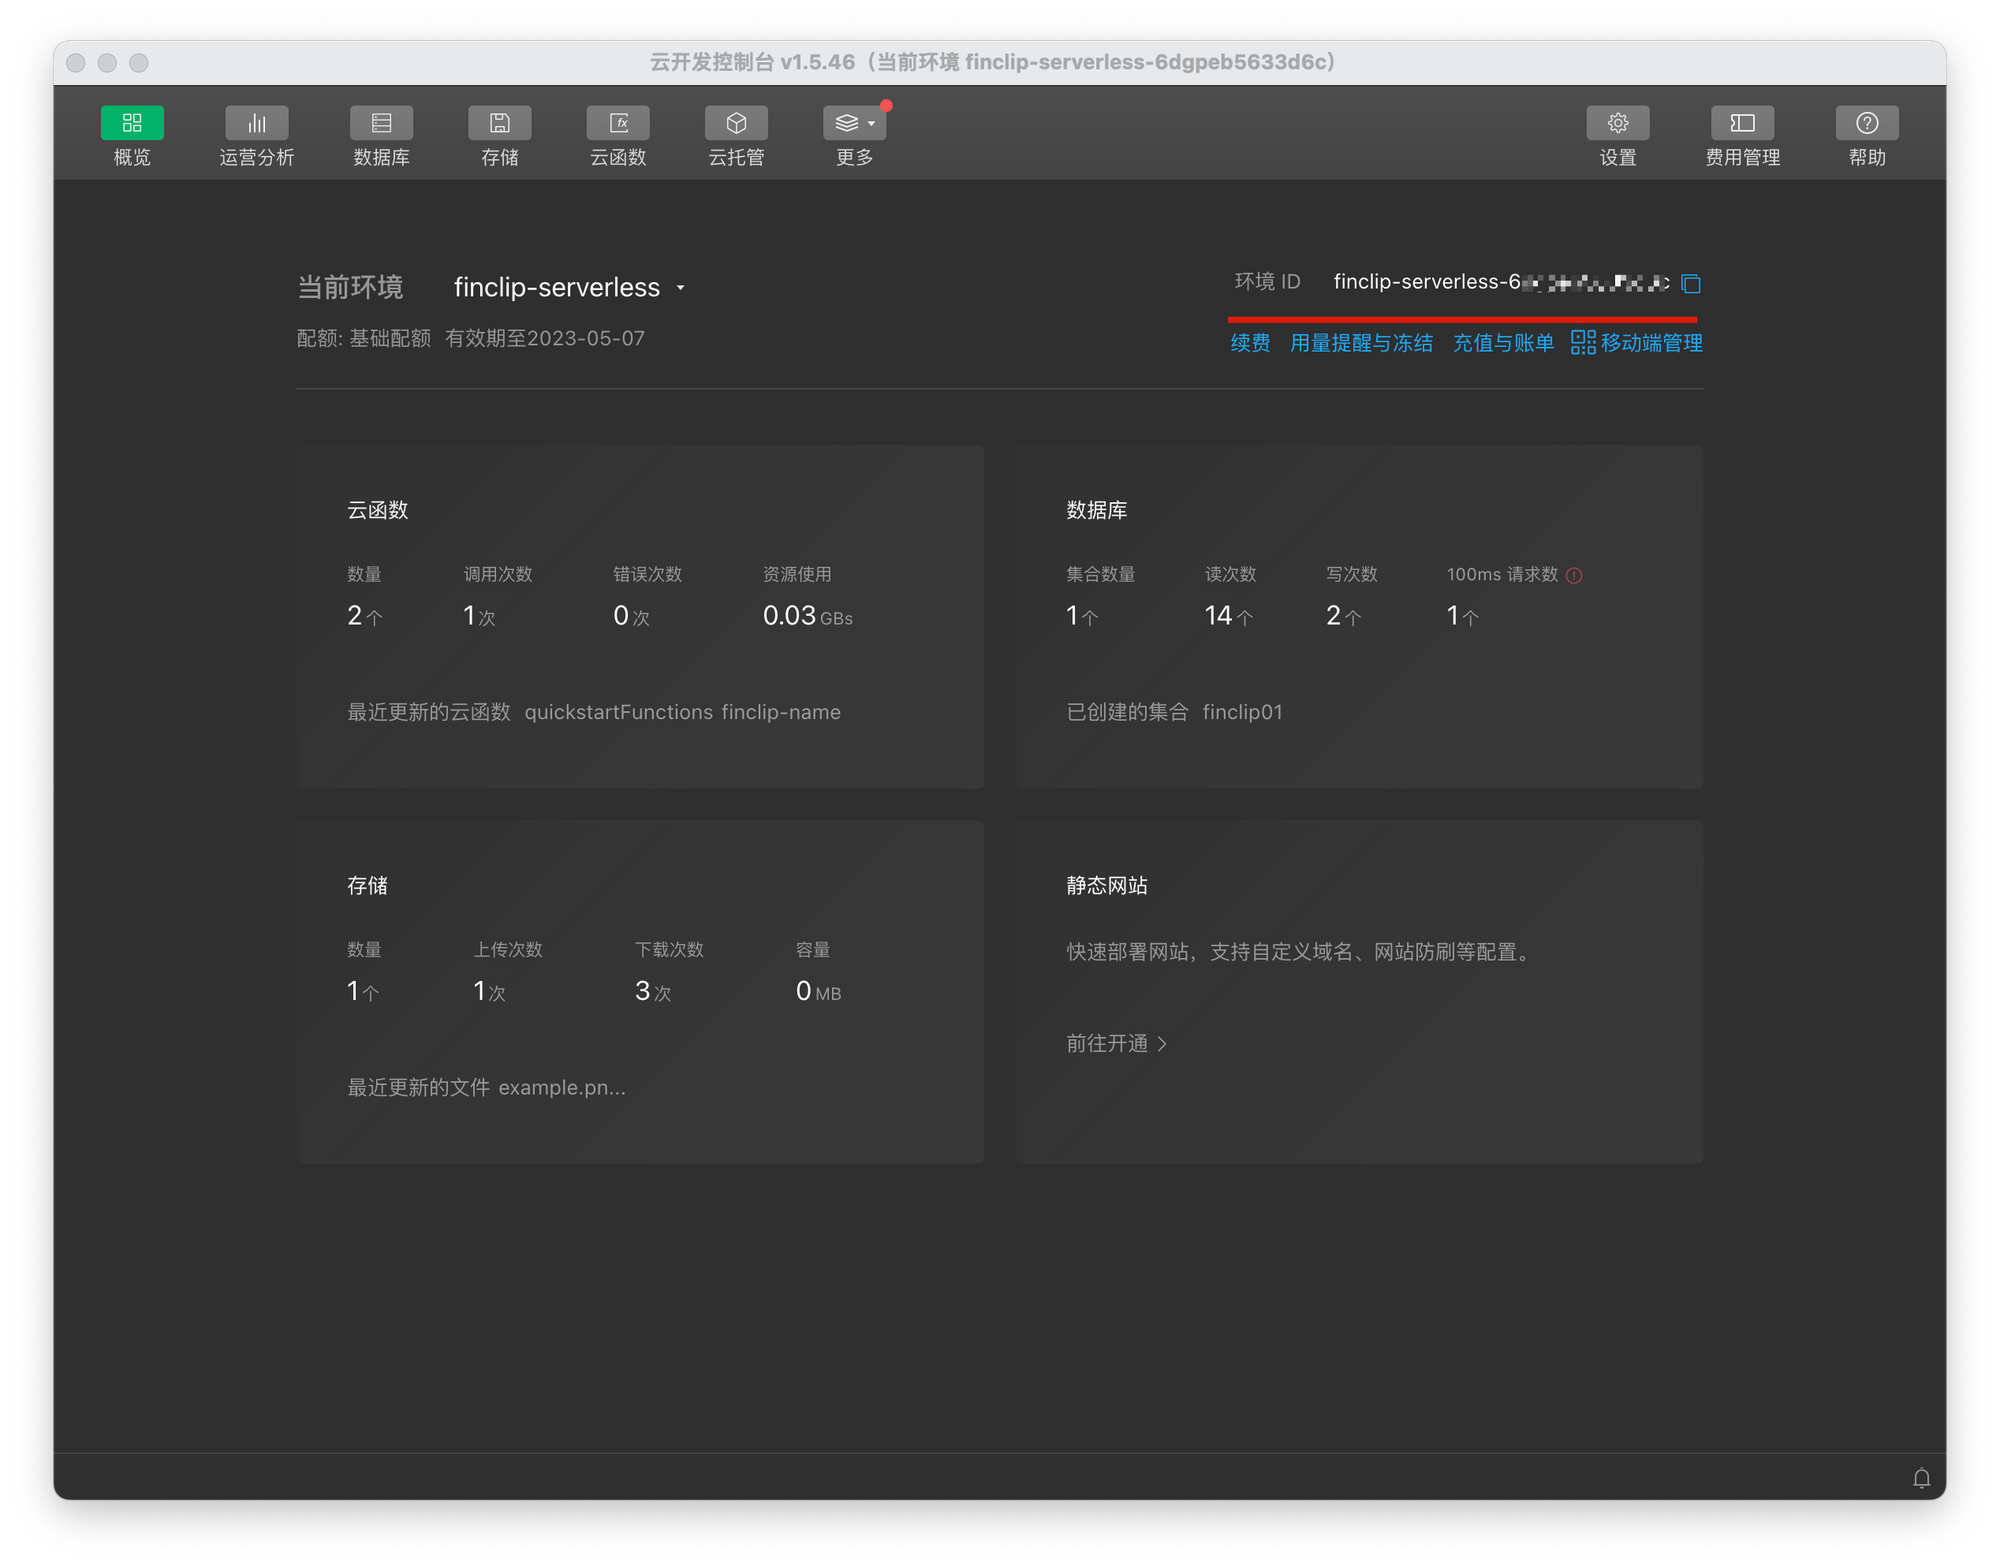Expand the 更多 toolbar dropdown

854,123
